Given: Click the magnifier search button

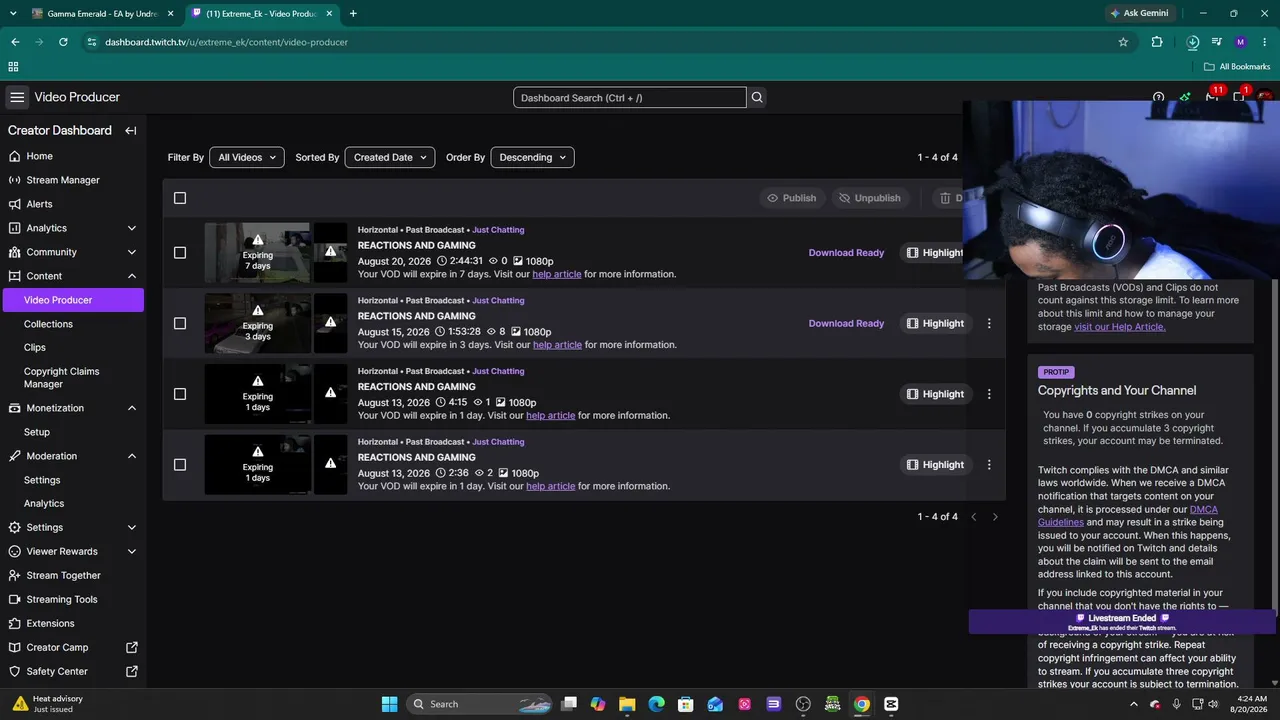Looking at the screenshot, I should (757, 98).
